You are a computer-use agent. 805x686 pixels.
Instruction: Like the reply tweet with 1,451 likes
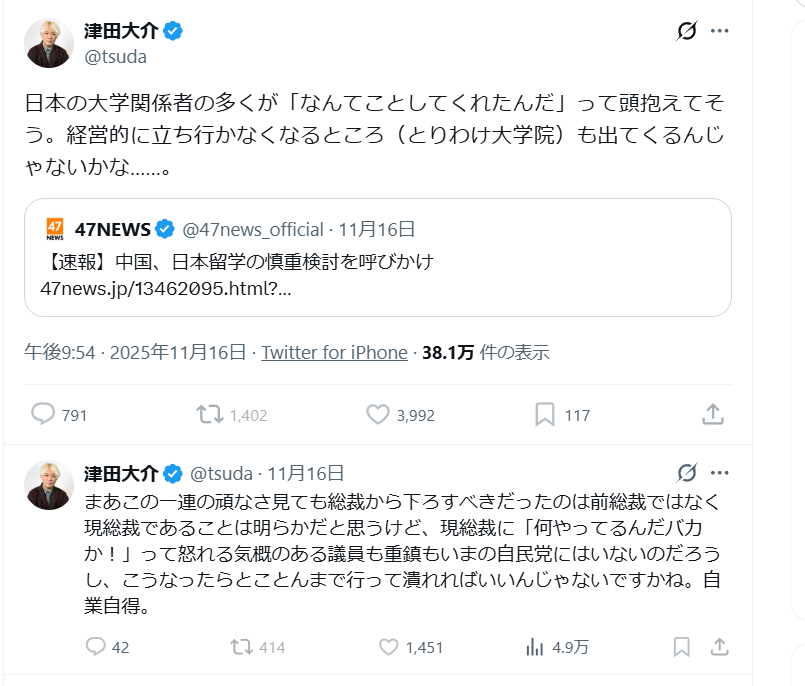click(x=389, y=647)
